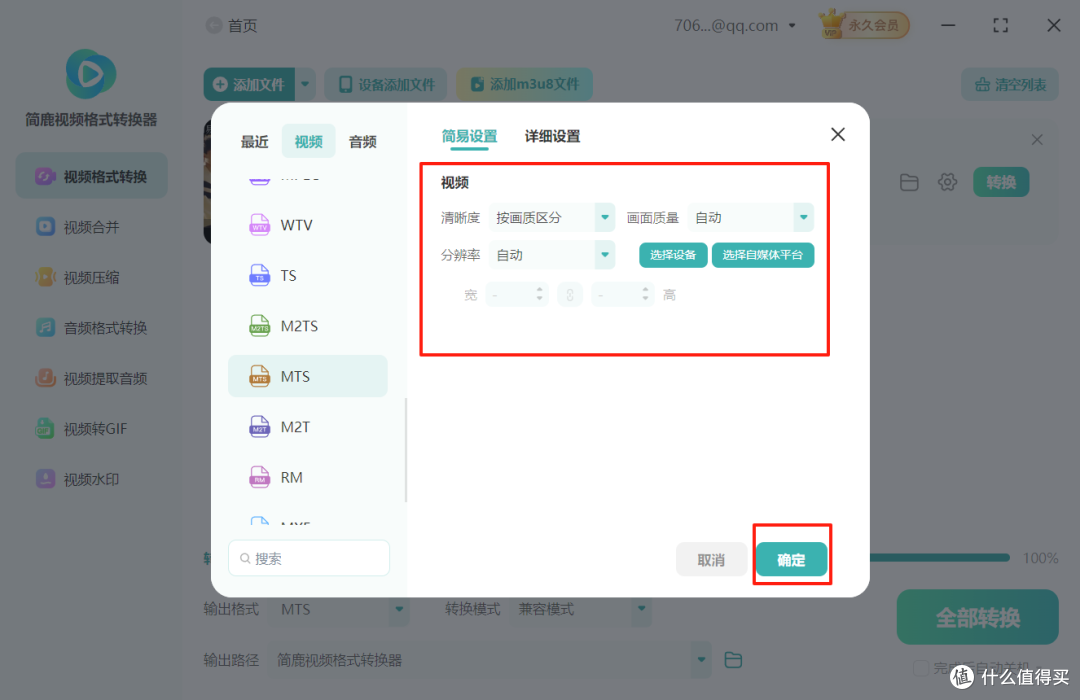Select the M2TS format
Viewport: 1080px width, 700px height.
click(308, 326)
